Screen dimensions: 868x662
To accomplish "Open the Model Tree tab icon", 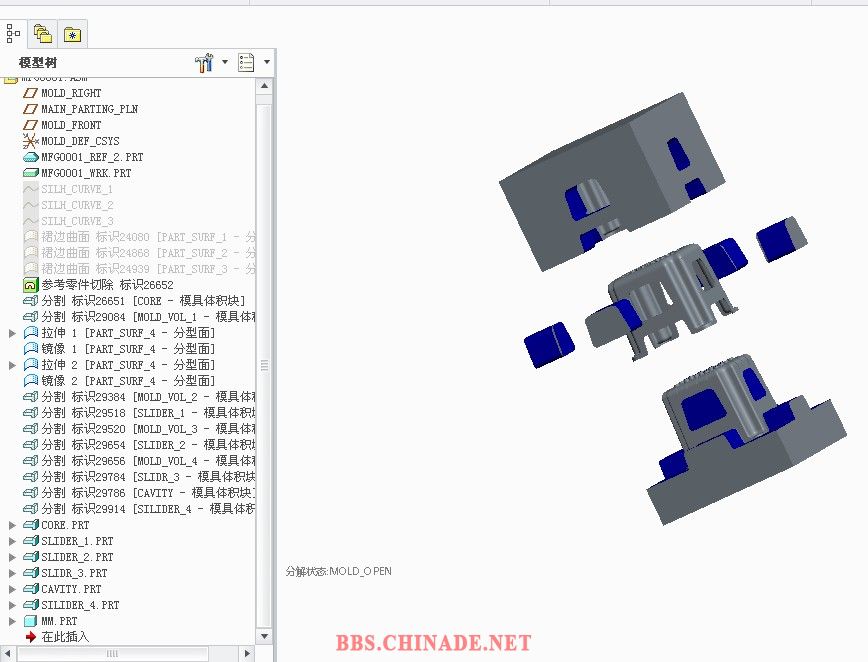I will tap(13, 34).
